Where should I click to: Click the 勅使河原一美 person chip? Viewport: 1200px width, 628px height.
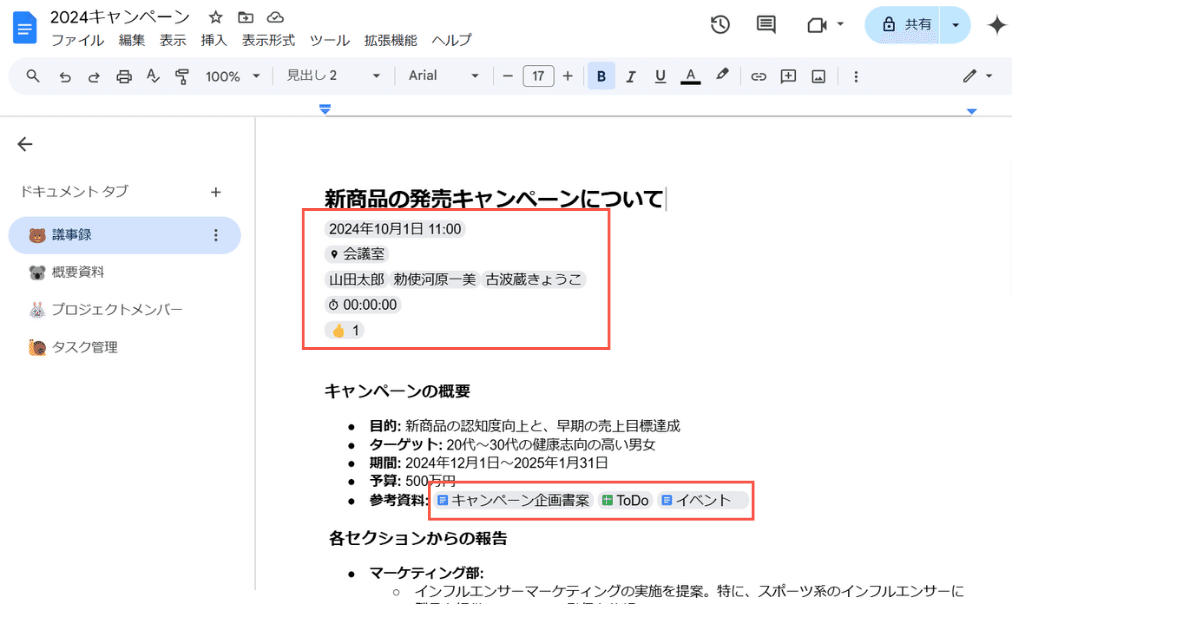(434, 279)
